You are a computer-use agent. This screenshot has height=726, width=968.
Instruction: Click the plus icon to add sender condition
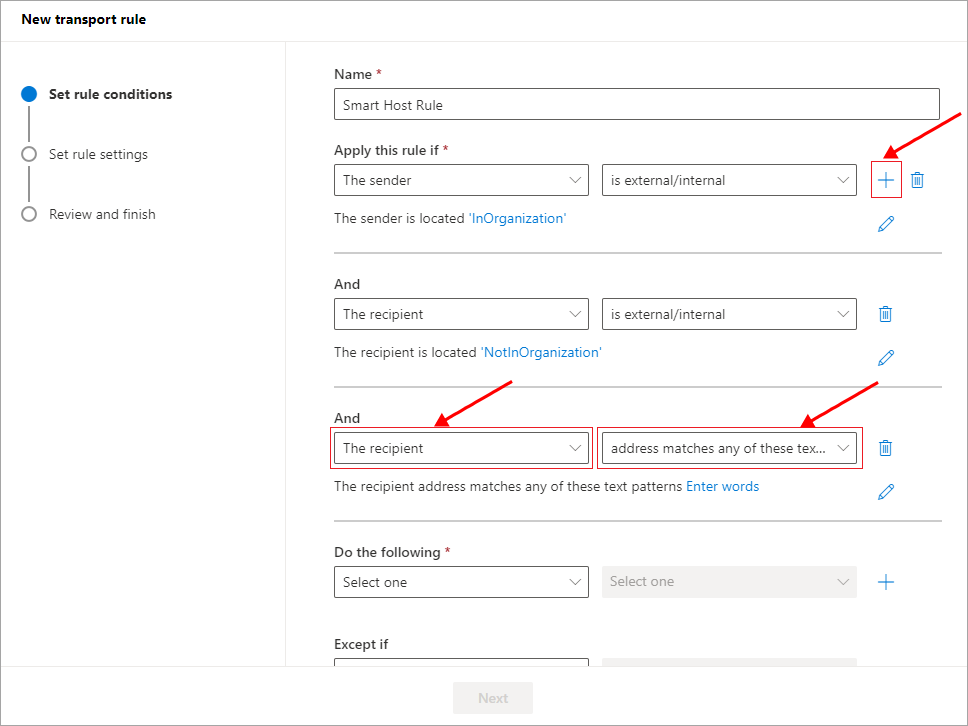[885, 180]
